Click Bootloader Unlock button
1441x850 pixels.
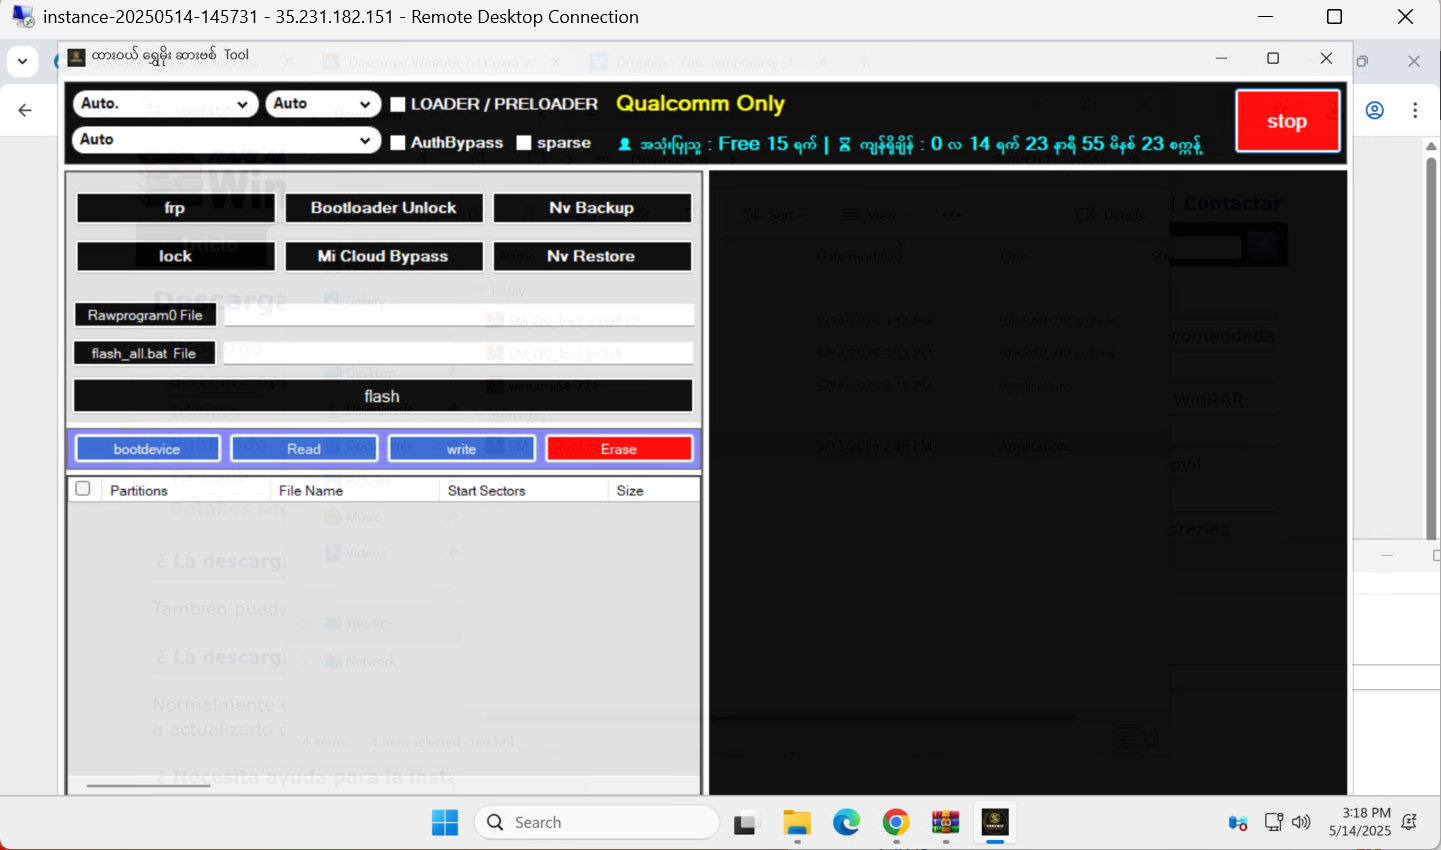[x=384, y=208]
